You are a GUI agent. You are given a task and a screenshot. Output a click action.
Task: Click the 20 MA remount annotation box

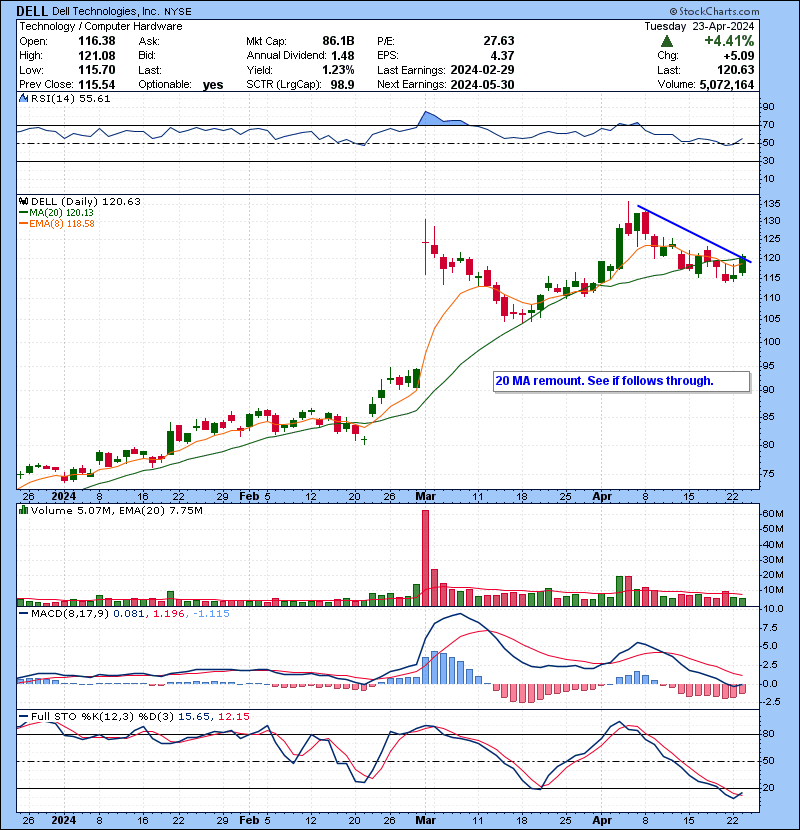click(622, 381)
